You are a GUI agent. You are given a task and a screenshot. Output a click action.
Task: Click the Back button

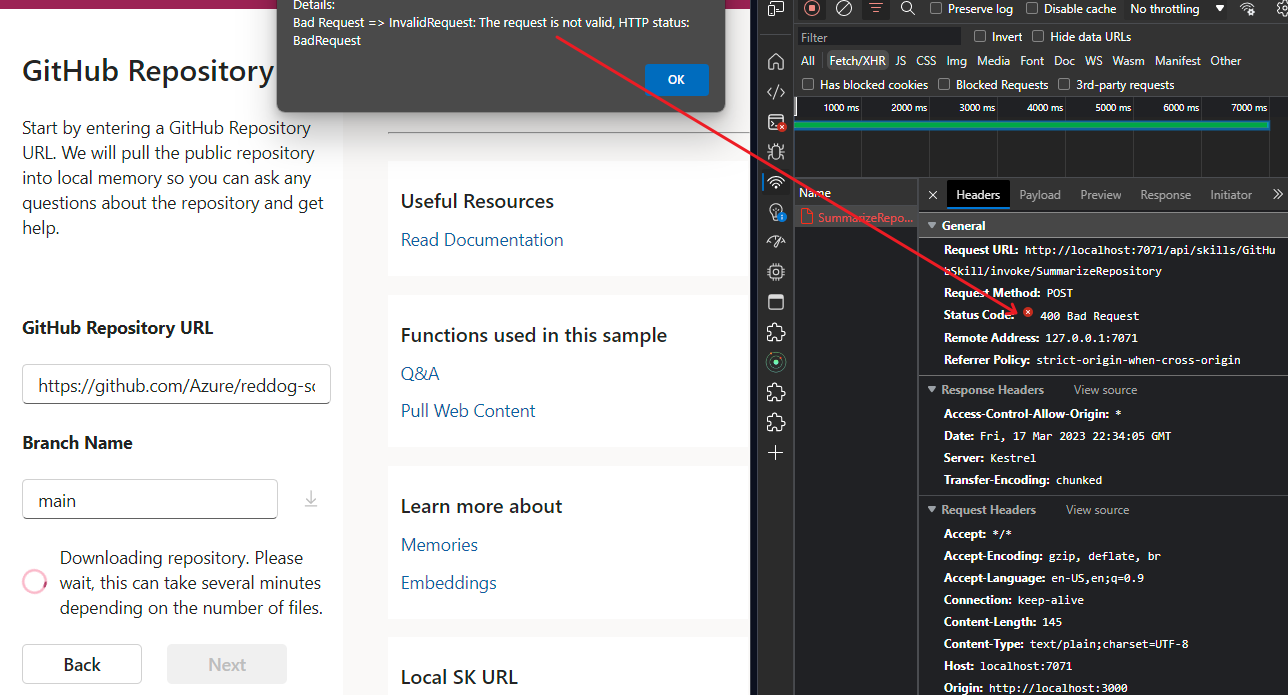pyautogui.click(x=82, y=664)
